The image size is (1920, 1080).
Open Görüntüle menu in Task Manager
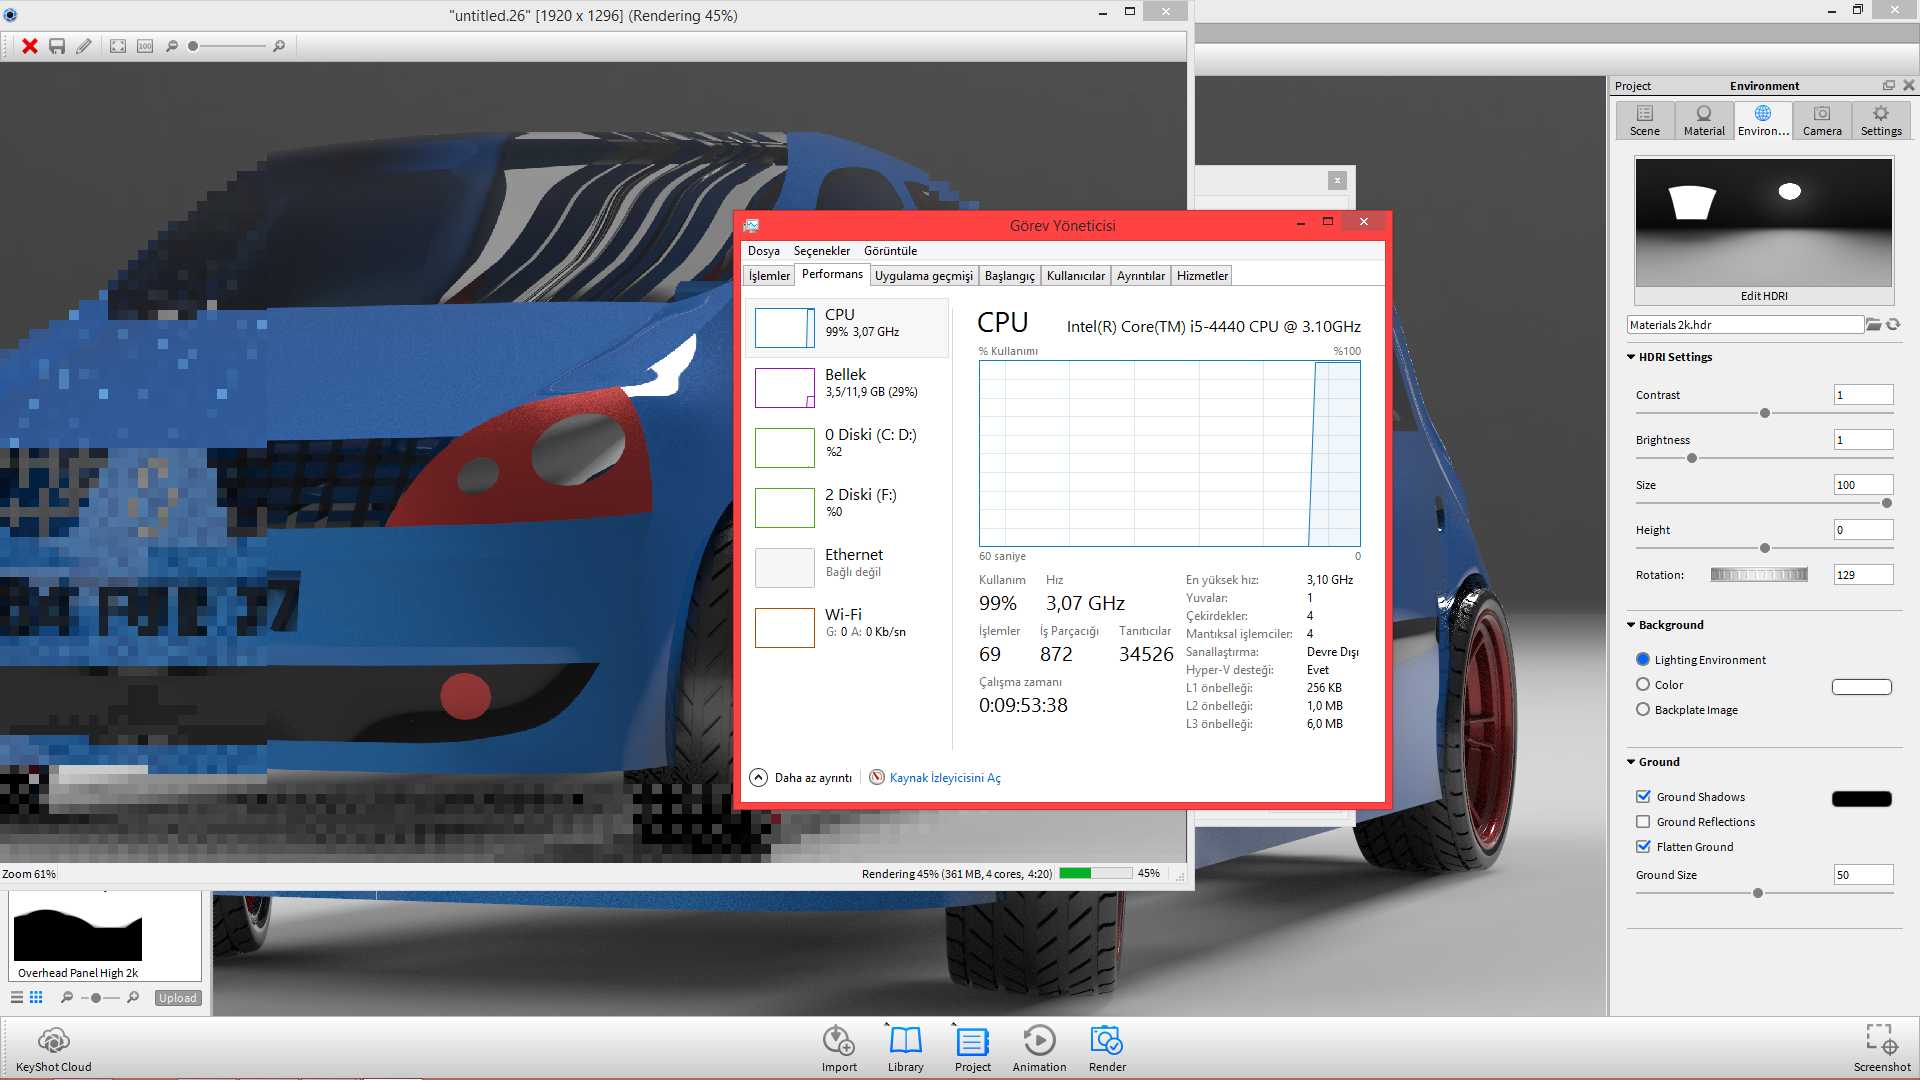tap(891, 251)
